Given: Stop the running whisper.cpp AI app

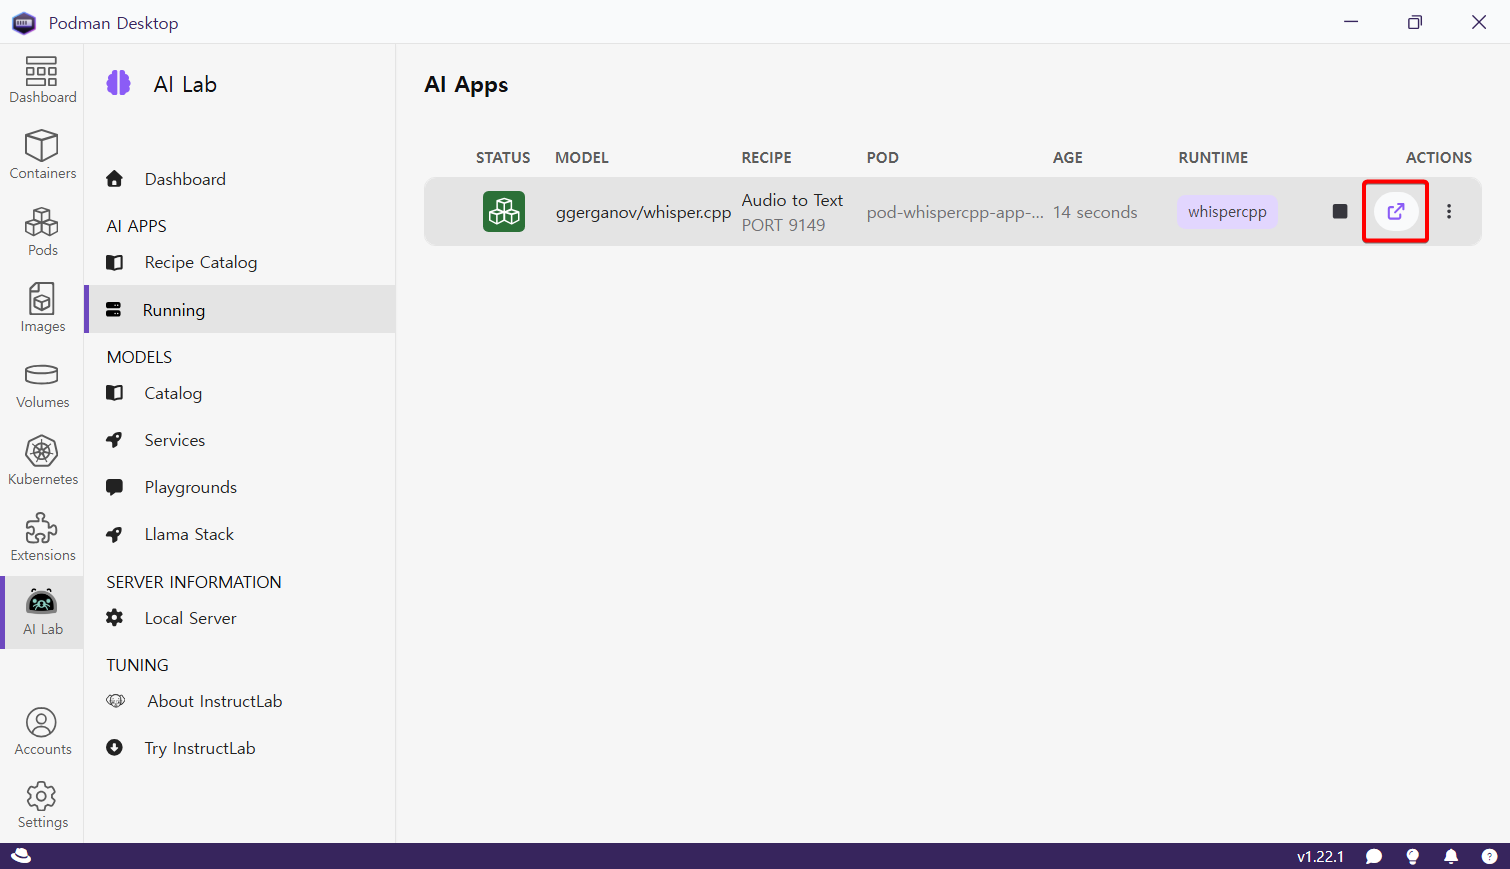Looking at the screenshot, I should click(1340, 211).
